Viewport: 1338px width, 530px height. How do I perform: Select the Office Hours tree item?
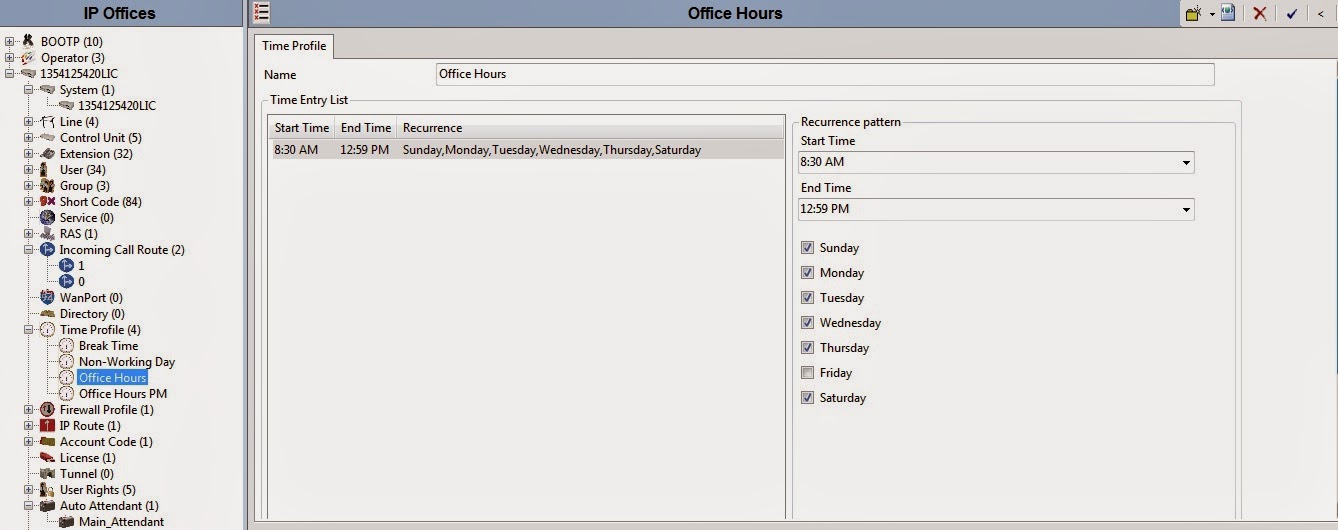tap(112, 377)
